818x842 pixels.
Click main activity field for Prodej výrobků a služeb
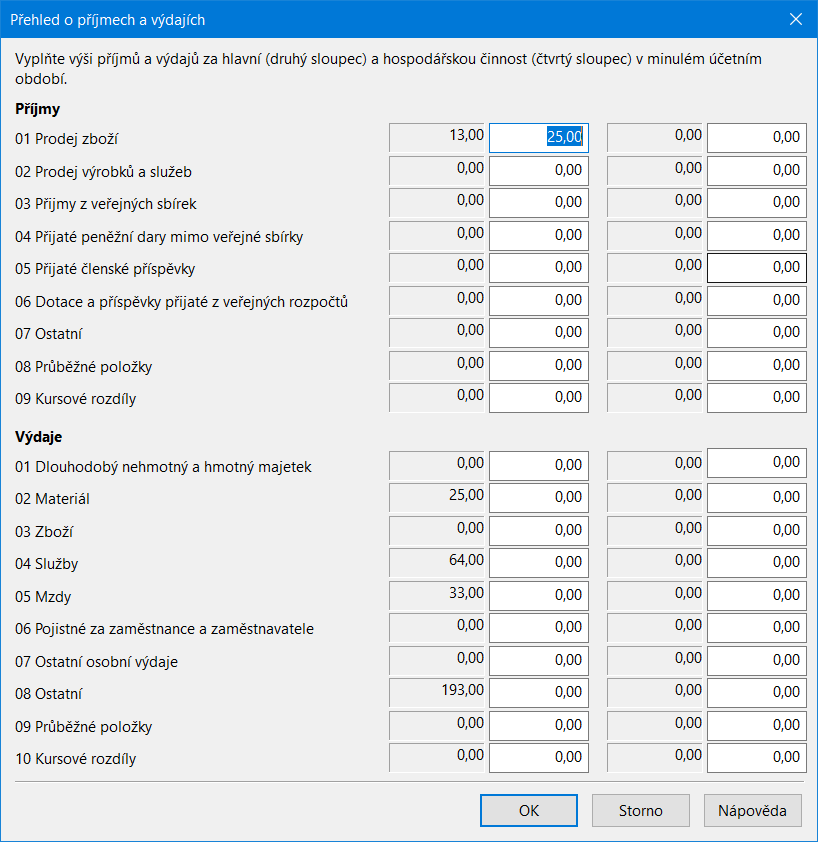[539, 171]
